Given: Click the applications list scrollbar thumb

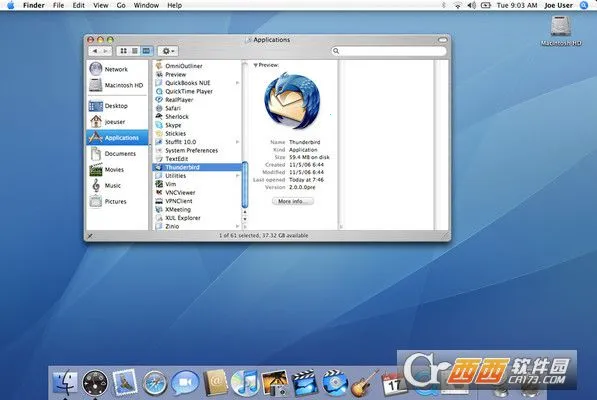Looking at the screenshot, I should coord(245,185).
